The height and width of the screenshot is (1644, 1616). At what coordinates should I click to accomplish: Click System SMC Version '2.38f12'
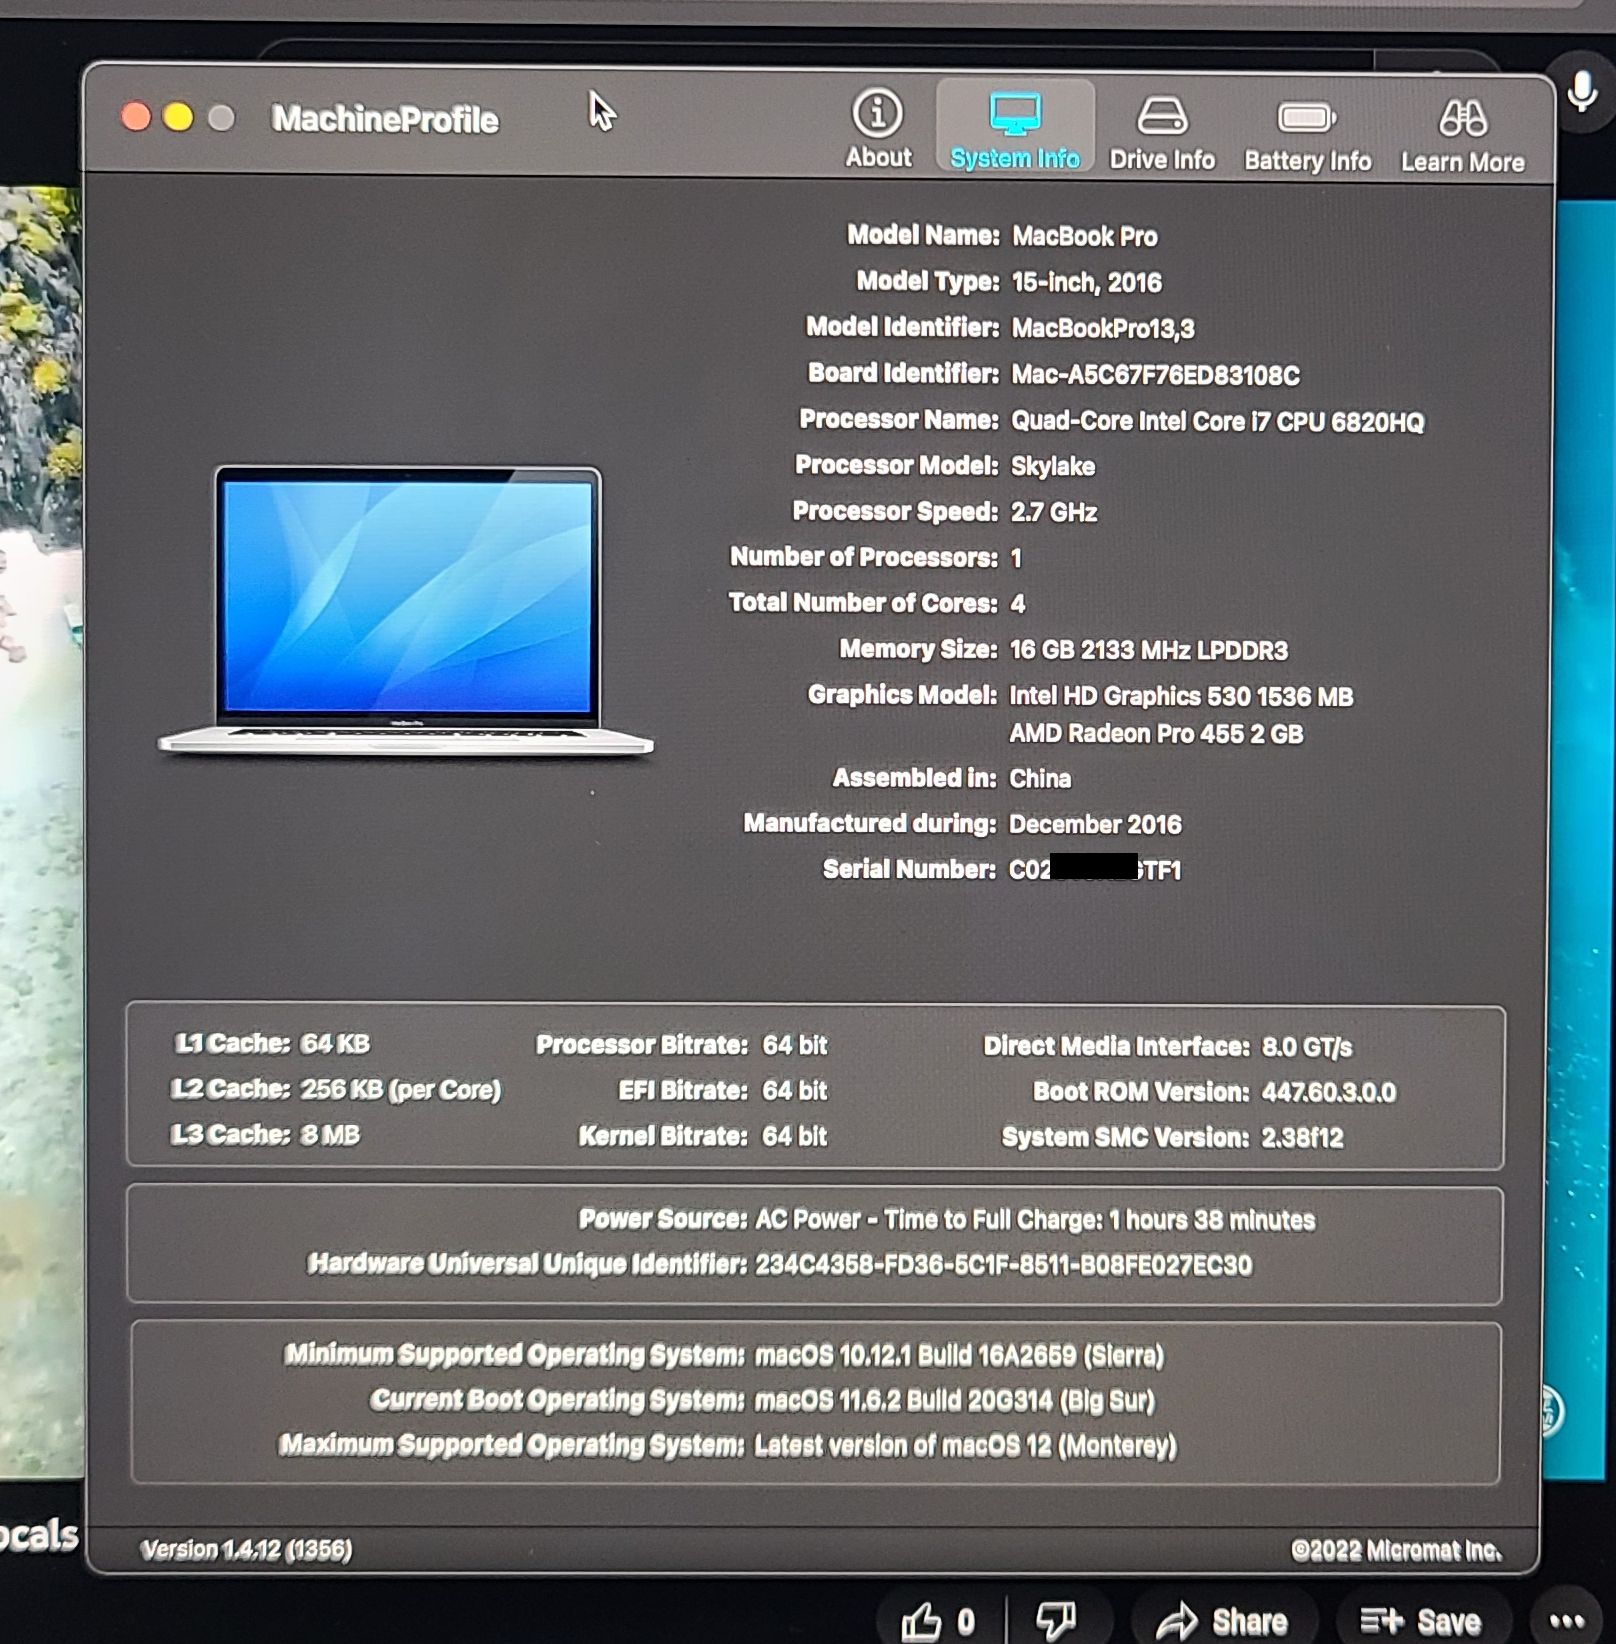point(1302,1137)
